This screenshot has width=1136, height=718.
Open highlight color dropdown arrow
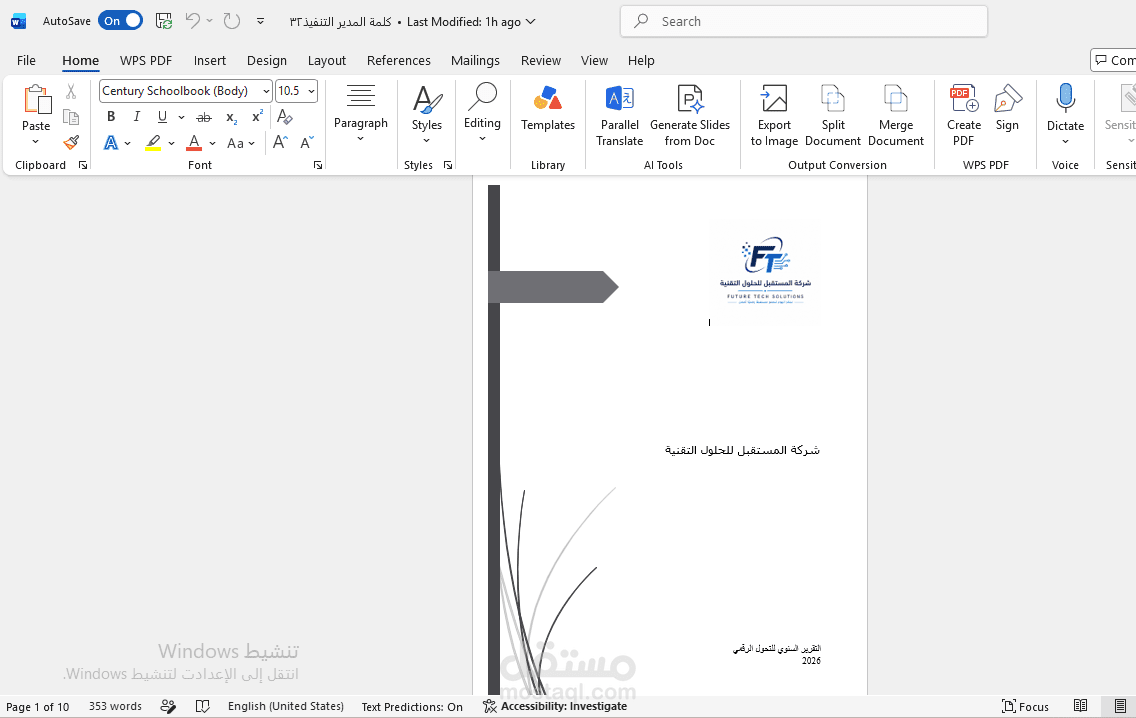[x=172, y=143]
